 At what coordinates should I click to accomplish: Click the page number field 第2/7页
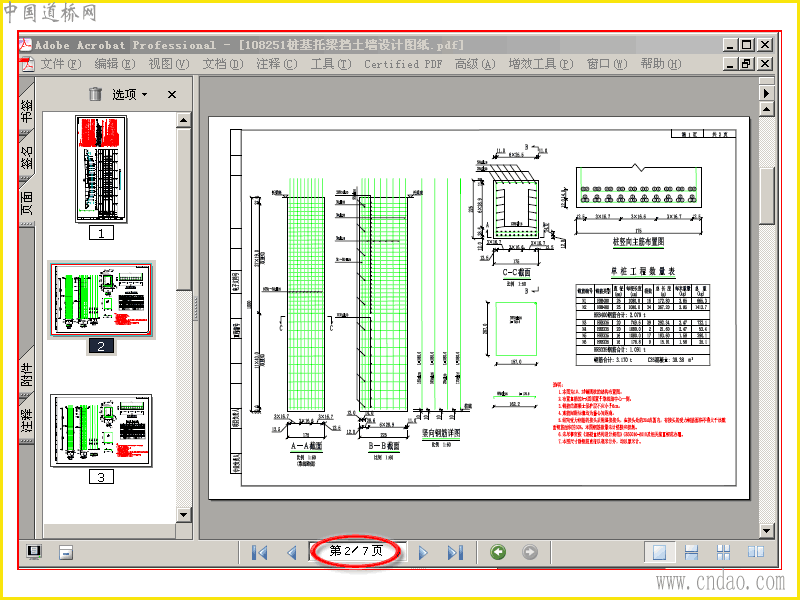tap(357, 551)
